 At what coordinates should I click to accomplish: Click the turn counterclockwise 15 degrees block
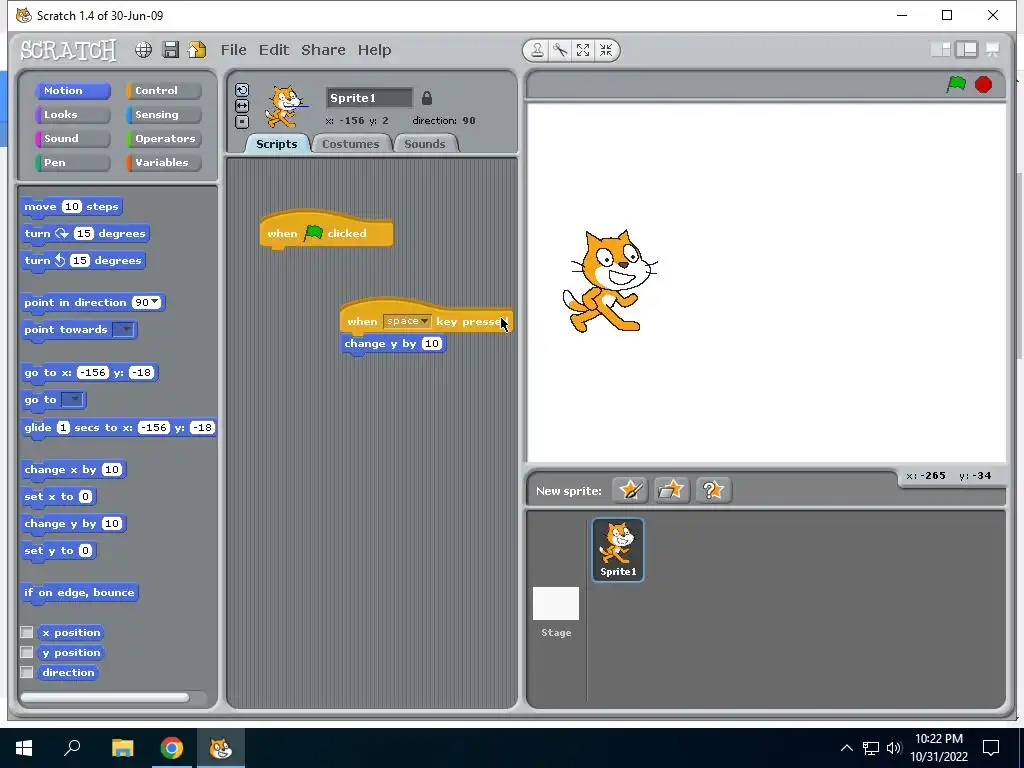click(x=83, y=261)
